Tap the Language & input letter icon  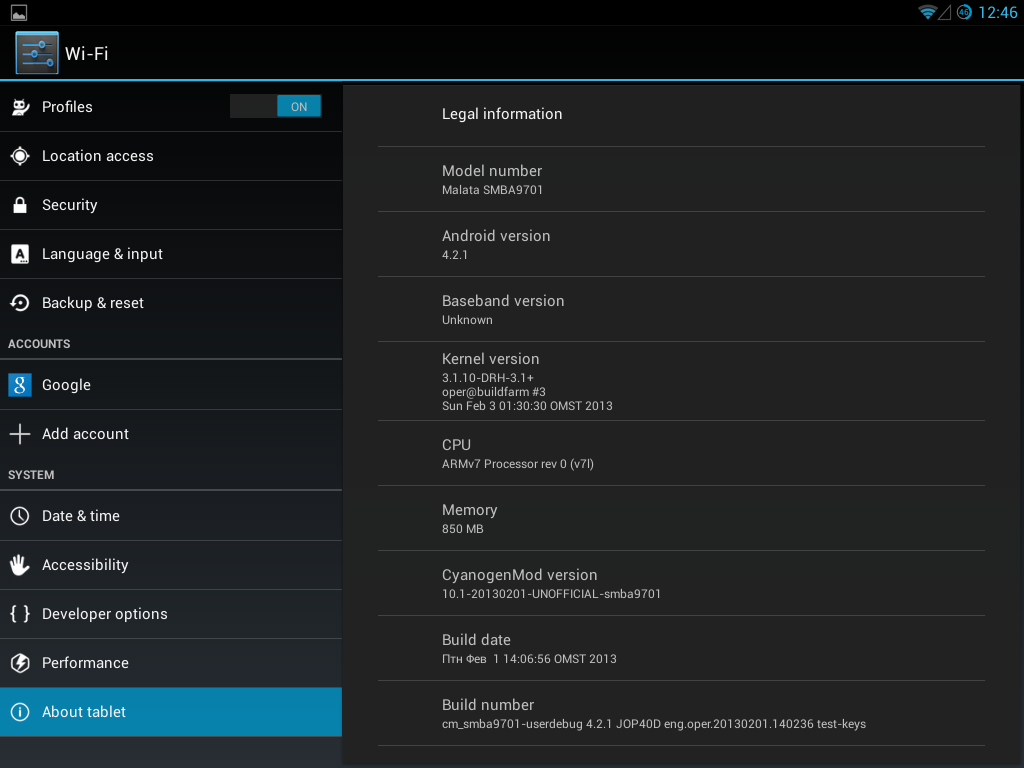pyautogui.click(x=20, y=254)
